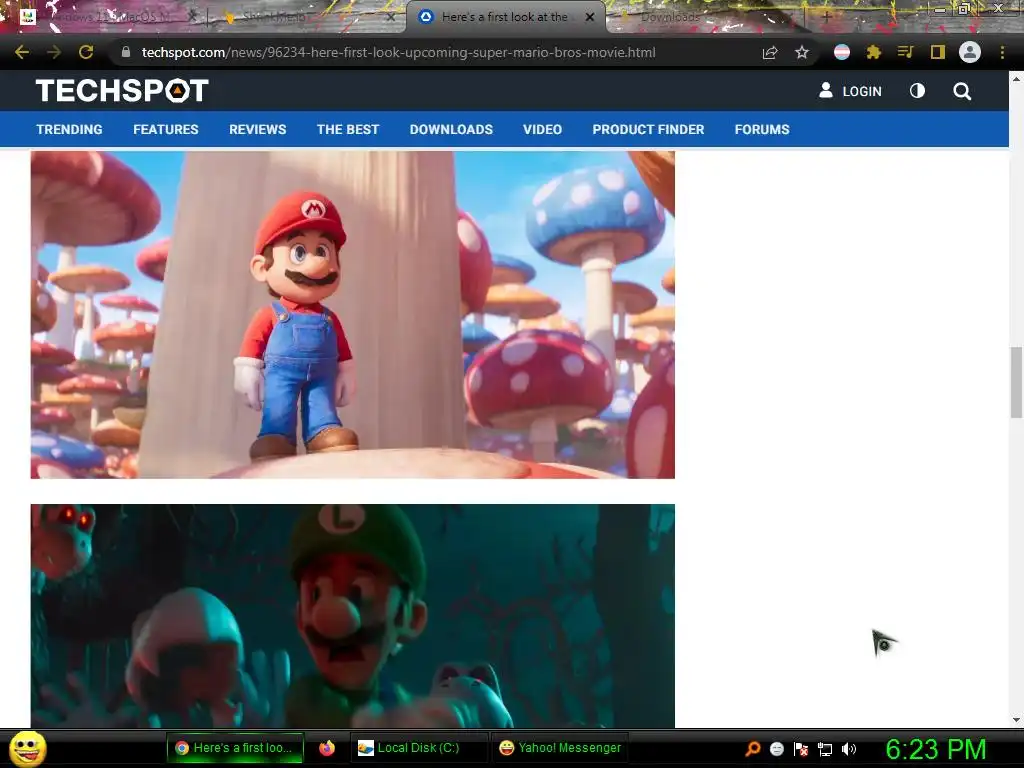Click the Luigi dark forest image
This screenshot has height=768, width=1024.
353,616
